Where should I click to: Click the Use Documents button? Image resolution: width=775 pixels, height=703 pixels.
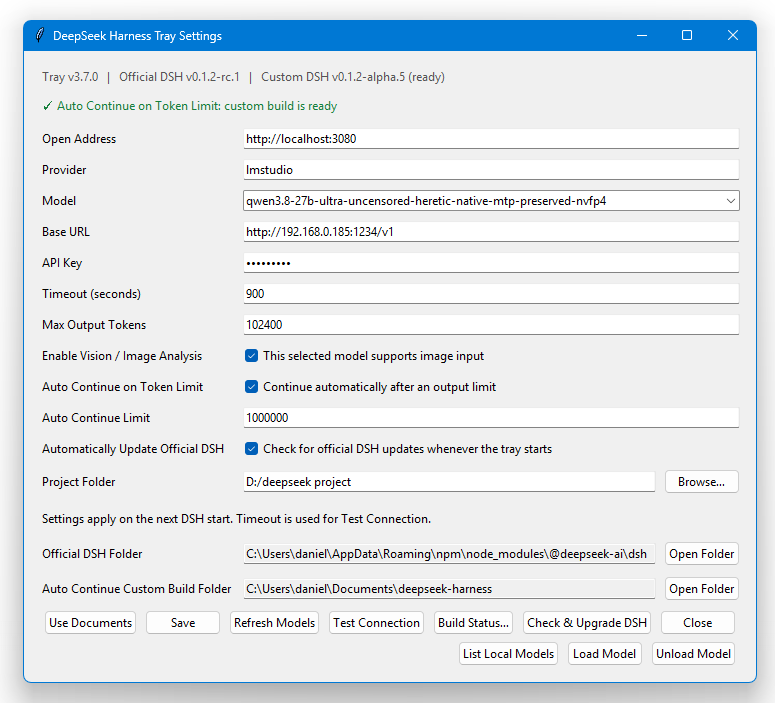[90, 623]
